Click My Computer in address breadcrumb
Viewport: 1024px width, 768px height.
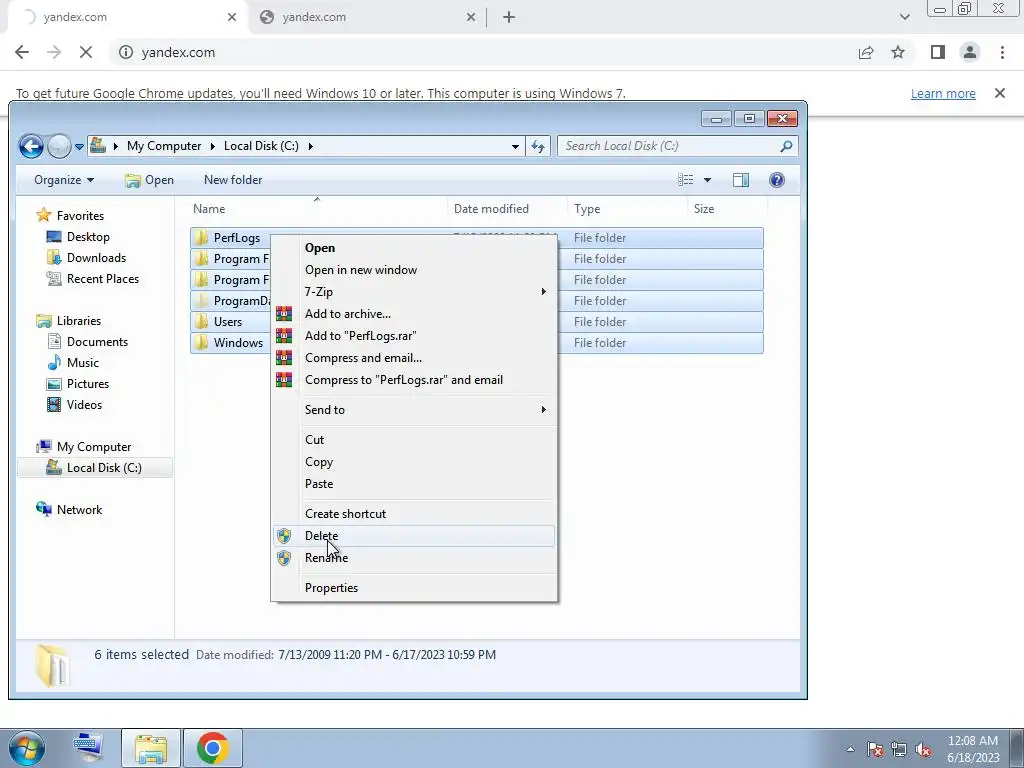coord(164,146)
